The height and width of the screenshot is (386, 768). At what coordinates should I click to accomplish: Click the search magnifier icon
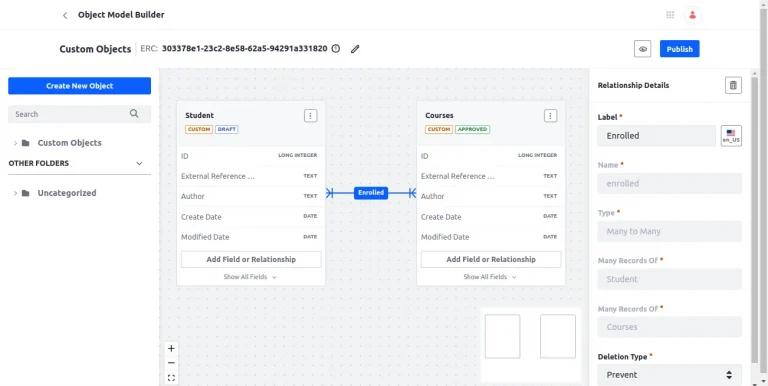[134, 114]
